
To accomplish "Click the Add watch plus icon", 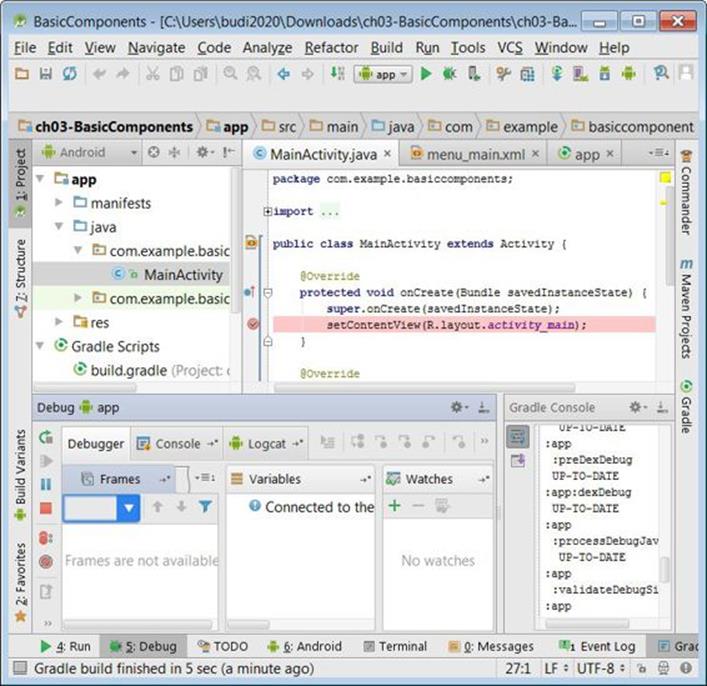I will 395,506.
